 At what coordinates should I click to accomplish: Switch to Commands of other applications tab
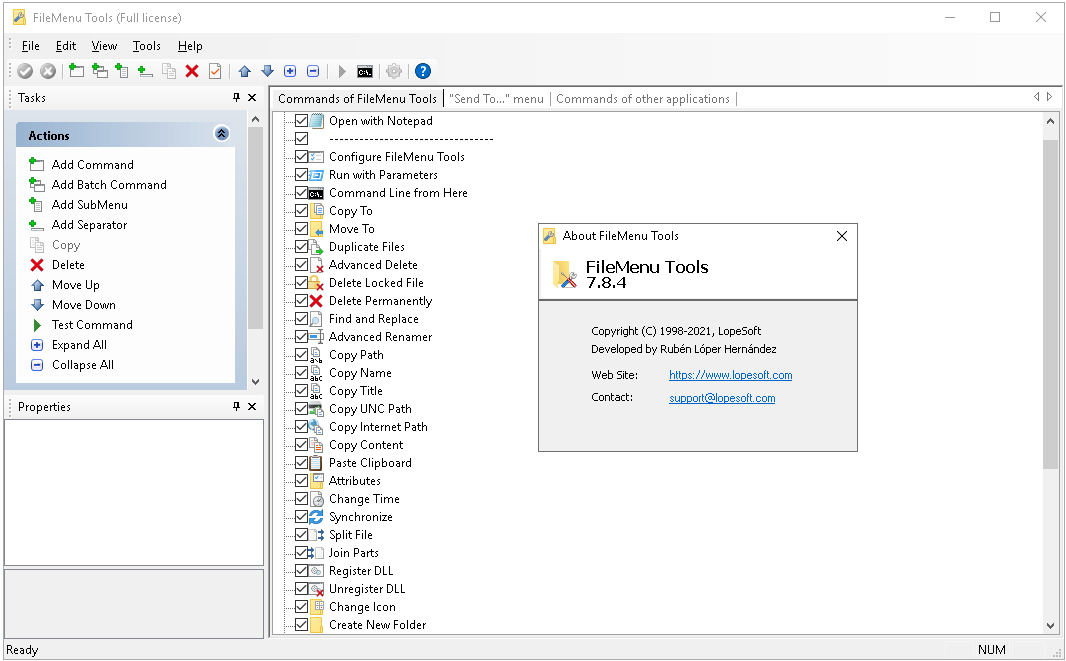click(x=643, y=99)
